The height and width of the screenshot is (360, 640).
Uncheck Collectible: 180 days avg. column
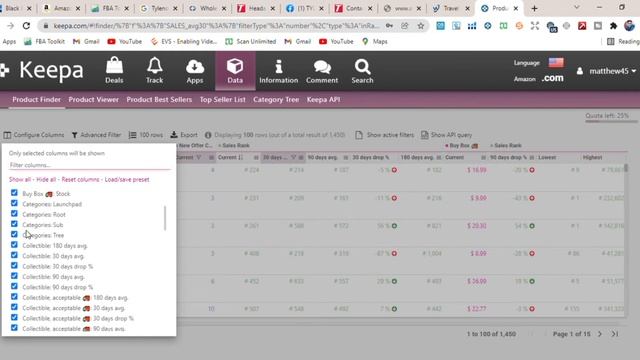[x=14, y=244]
